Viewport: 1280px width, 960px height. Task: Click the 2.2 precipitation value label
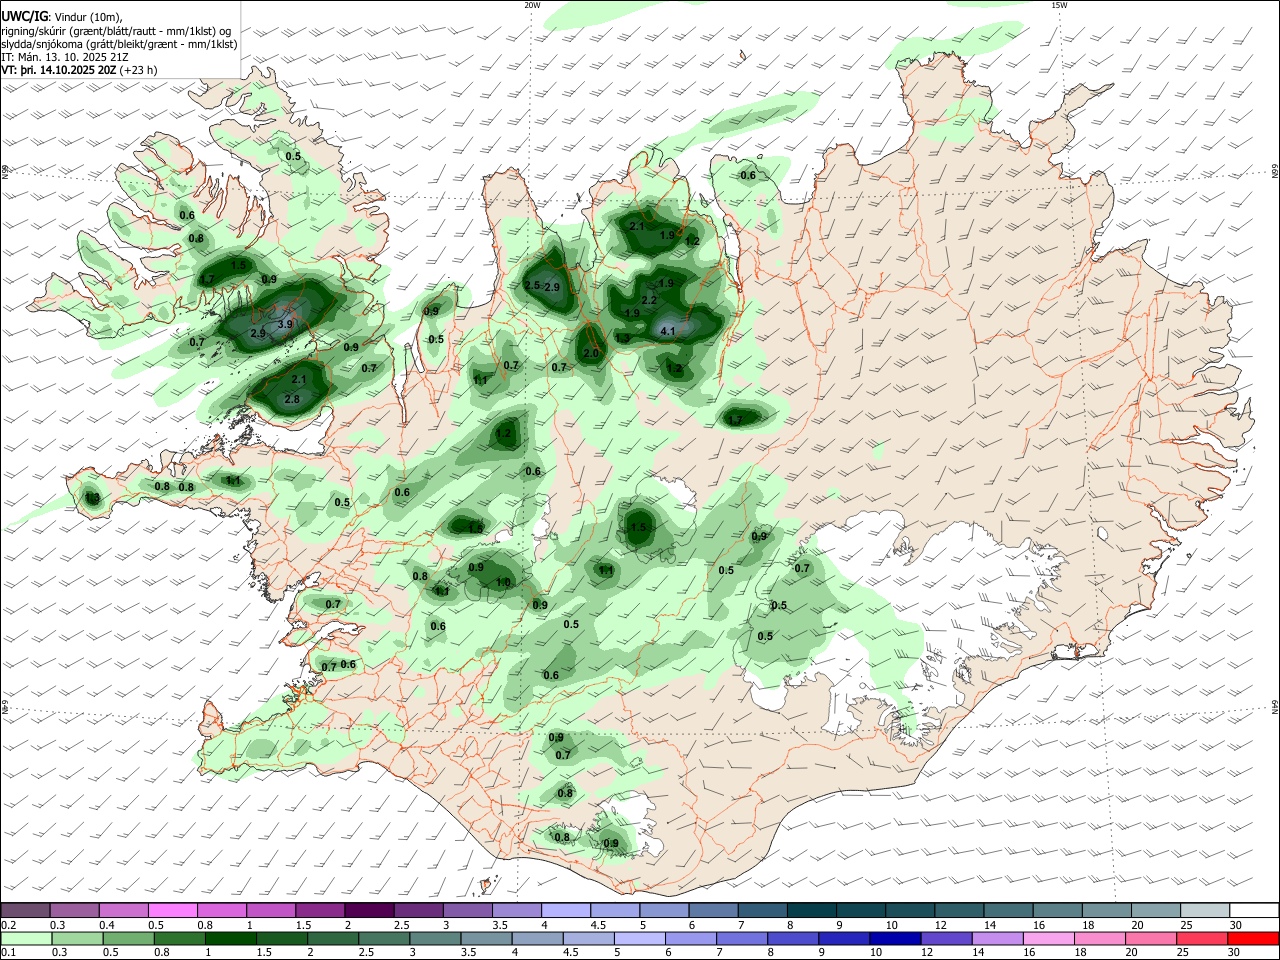coord(648,300)
